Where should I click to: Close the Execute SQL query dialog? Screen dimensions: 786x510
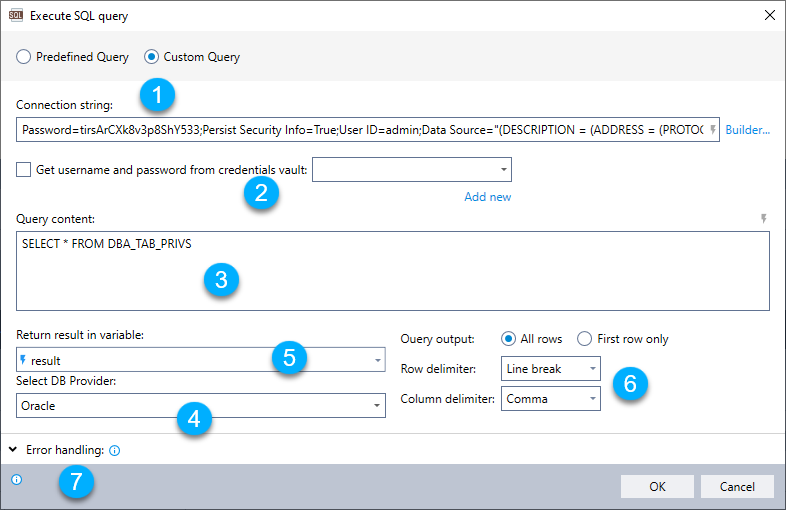[769, 16]
